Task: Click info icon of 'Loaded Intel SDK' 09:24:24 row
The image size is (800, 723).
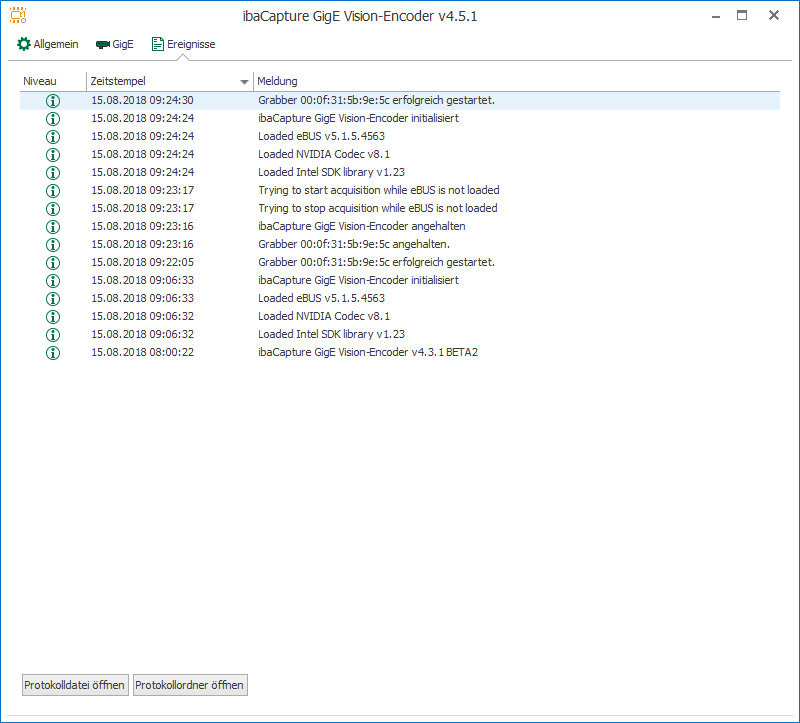Action: 53,173
